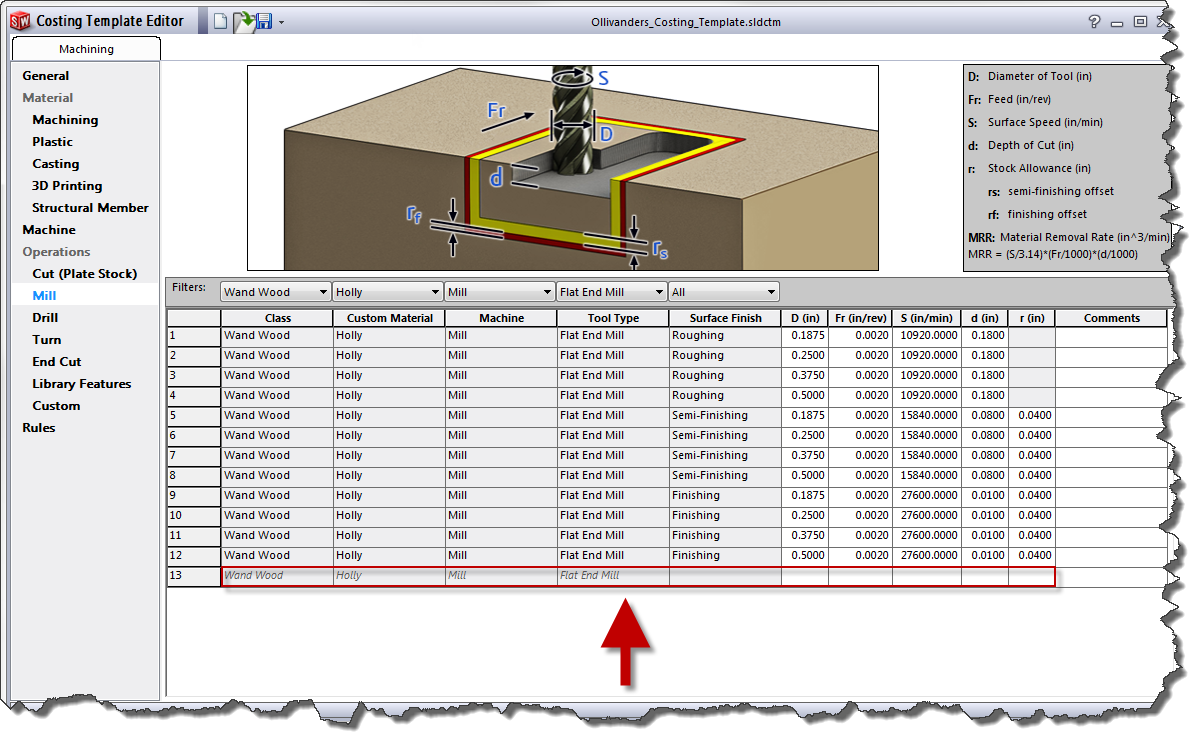1204x743 pixels.
Task: Open the Holly material filter
Action: (x=388, y=292)
